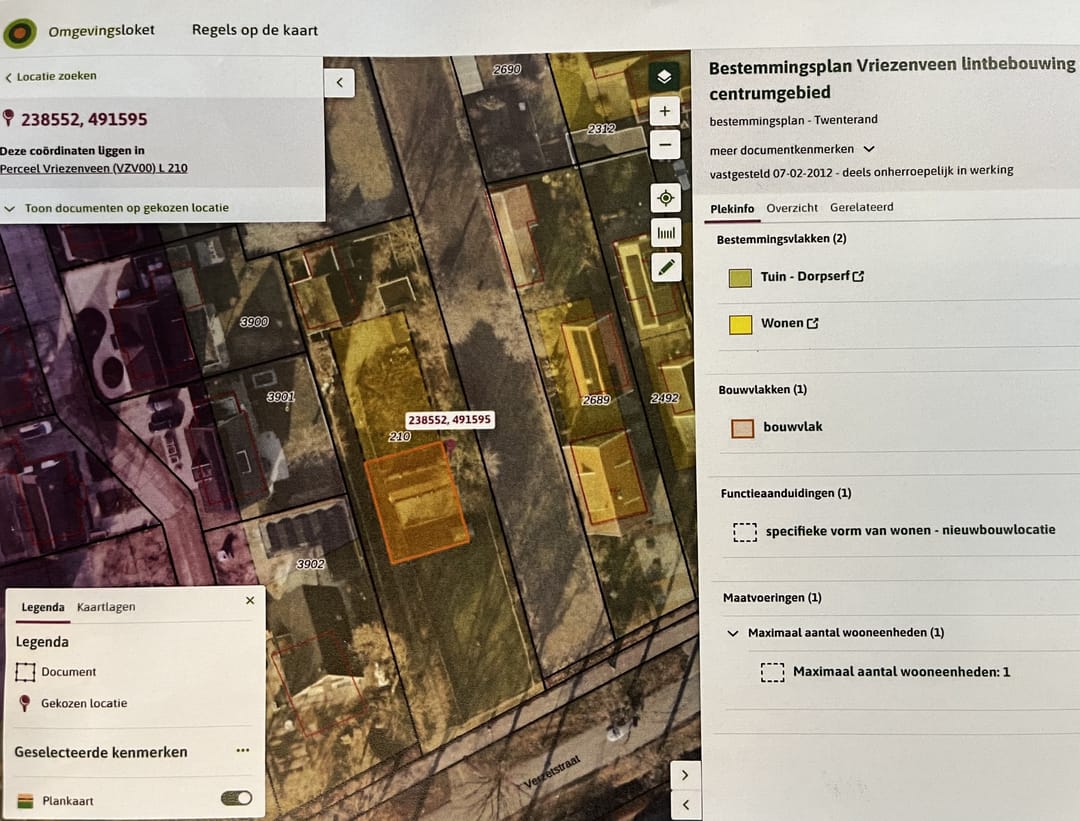Screen dimensions: 1080x821
Task: Toggle Maximaal aantal wooneenheden: 1 checkbox
Action: pos(772,673)
